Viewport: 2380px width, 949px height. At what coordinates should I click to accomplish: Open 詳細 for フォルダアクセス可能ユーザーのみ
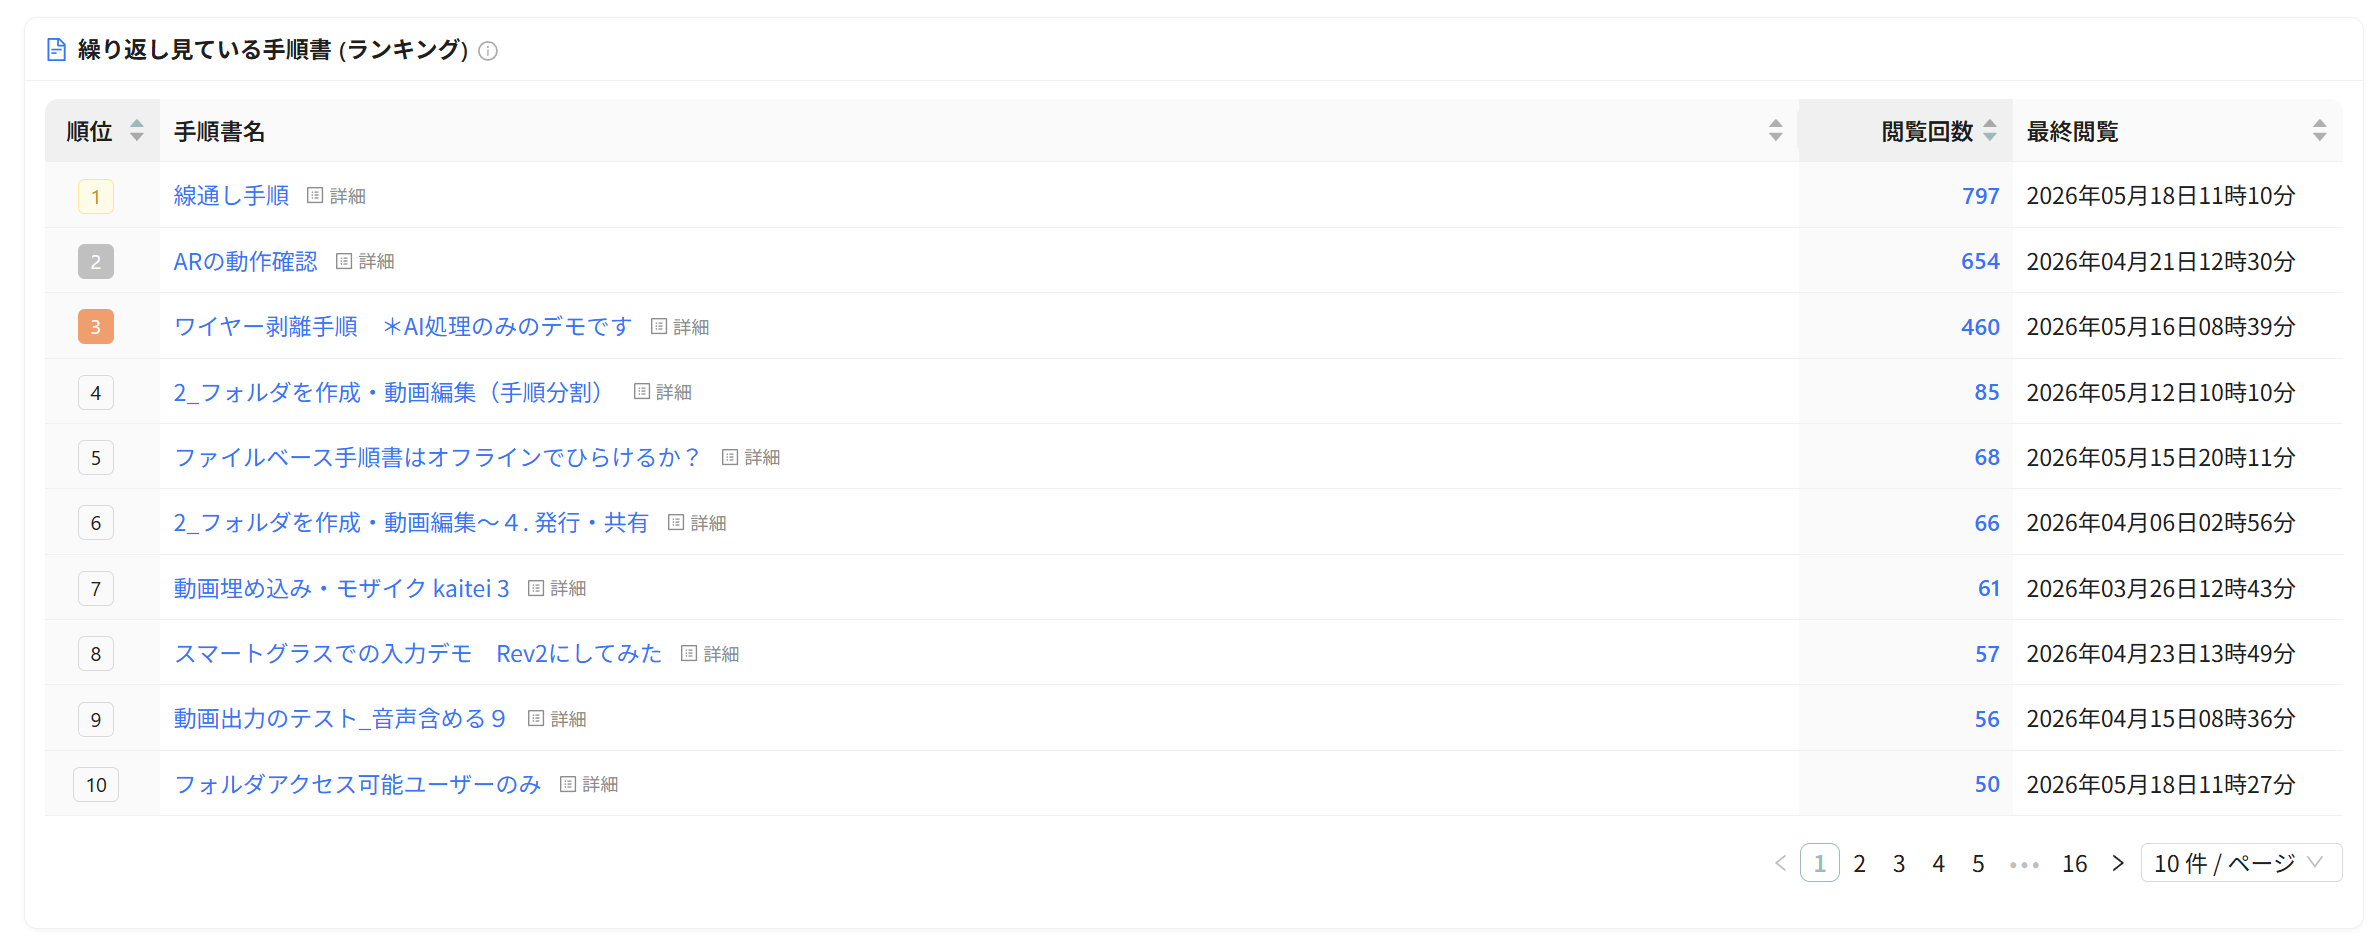pos(589,784)
